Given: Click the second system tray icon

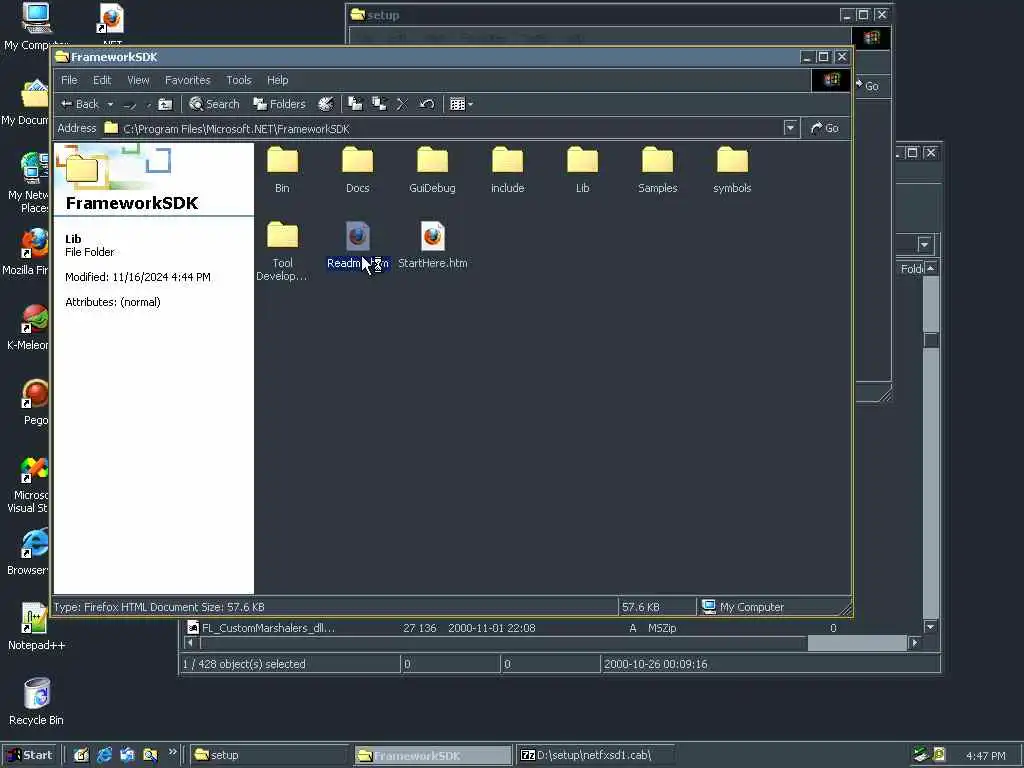Looking at the screenshot, I should [938, 755].
